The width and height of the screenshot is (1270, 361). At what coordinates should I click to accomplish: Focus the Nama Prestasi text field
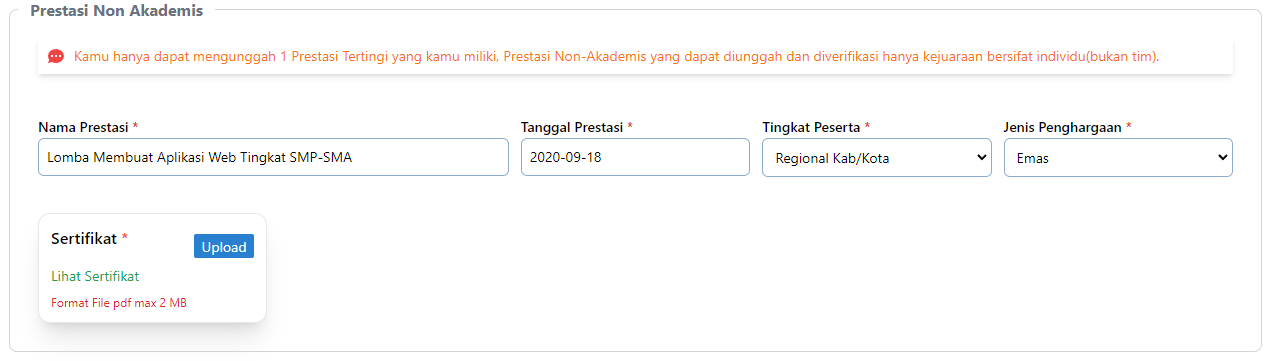pos(273,157)
